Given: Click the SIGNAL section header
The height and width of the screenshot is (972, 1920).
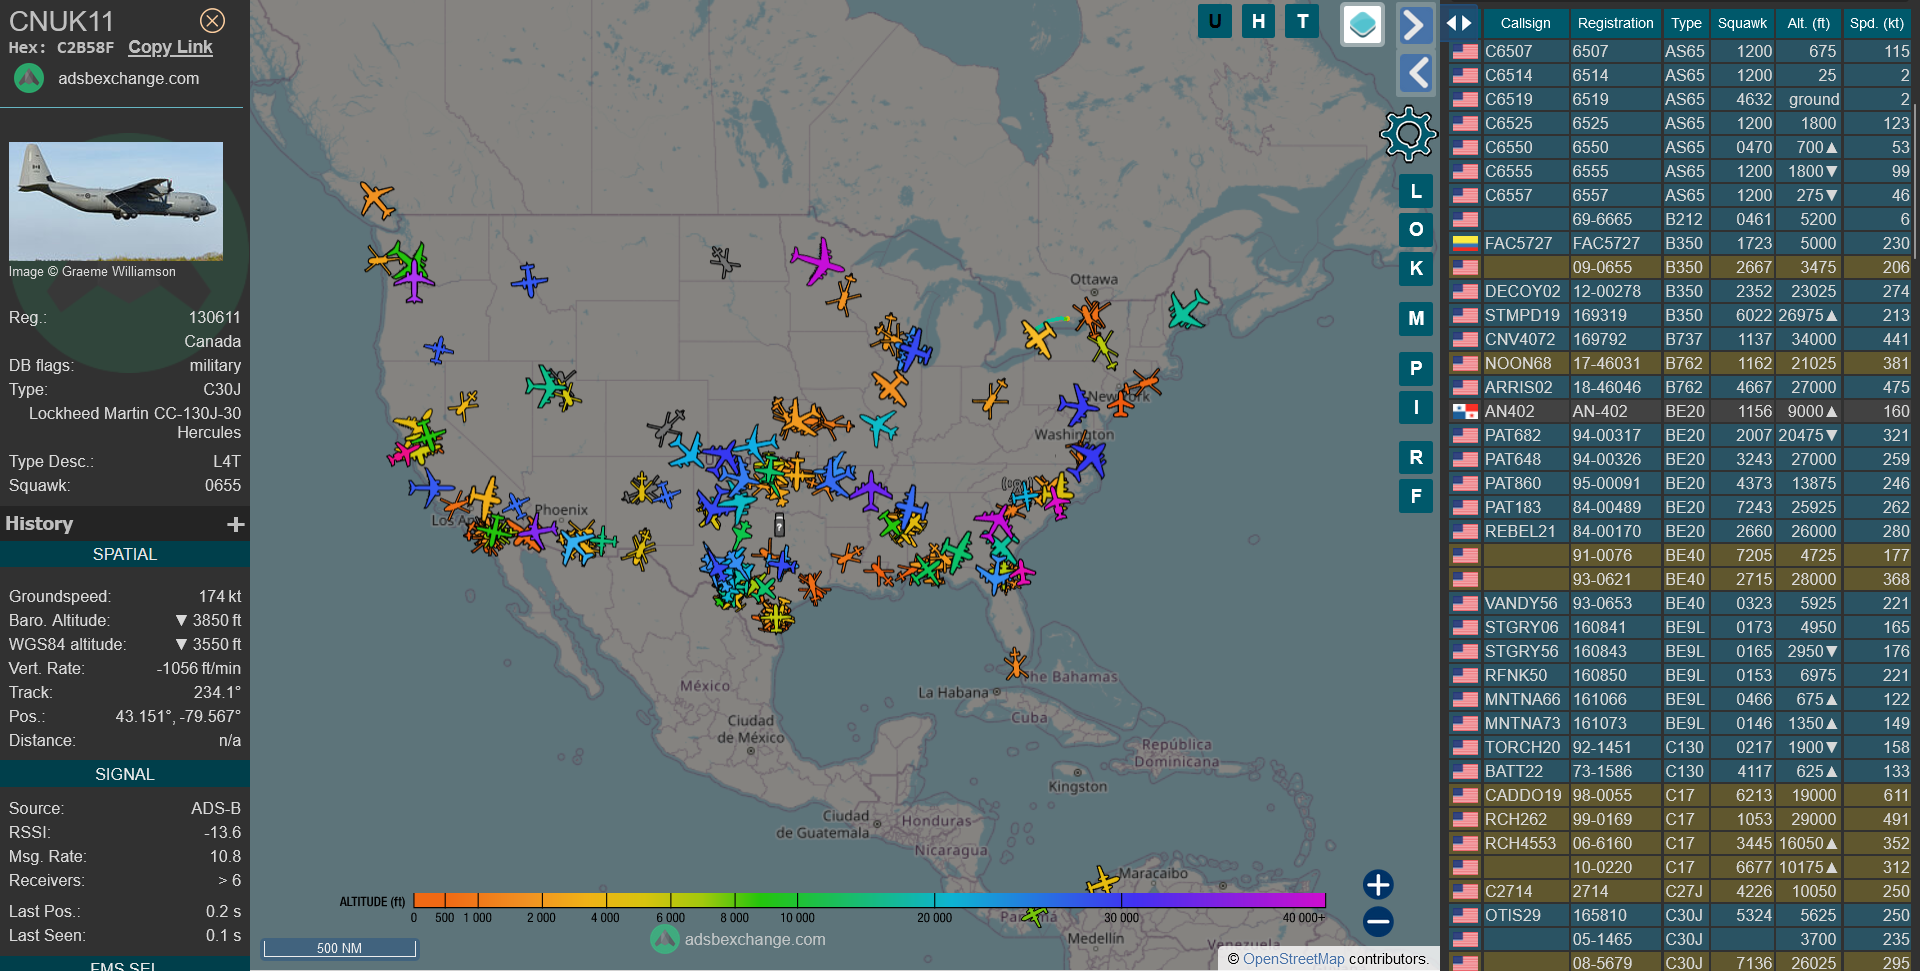Looking at the screenshot, I should 125,774.
